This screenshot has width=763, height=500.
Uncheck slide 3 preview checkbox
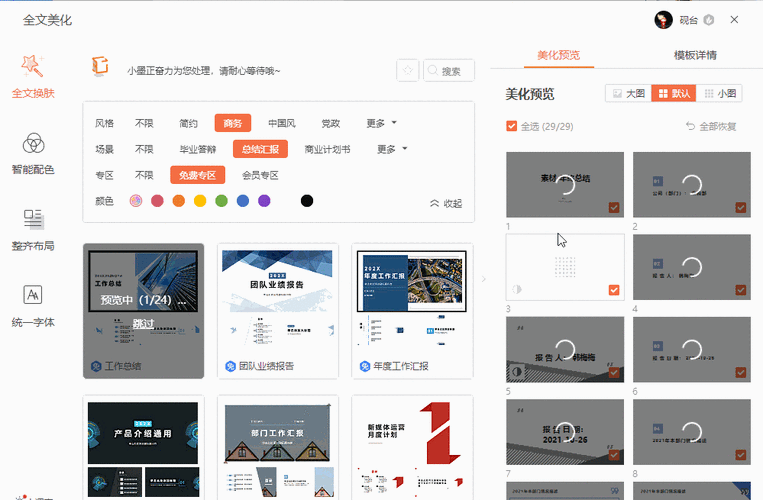point(614,290)
